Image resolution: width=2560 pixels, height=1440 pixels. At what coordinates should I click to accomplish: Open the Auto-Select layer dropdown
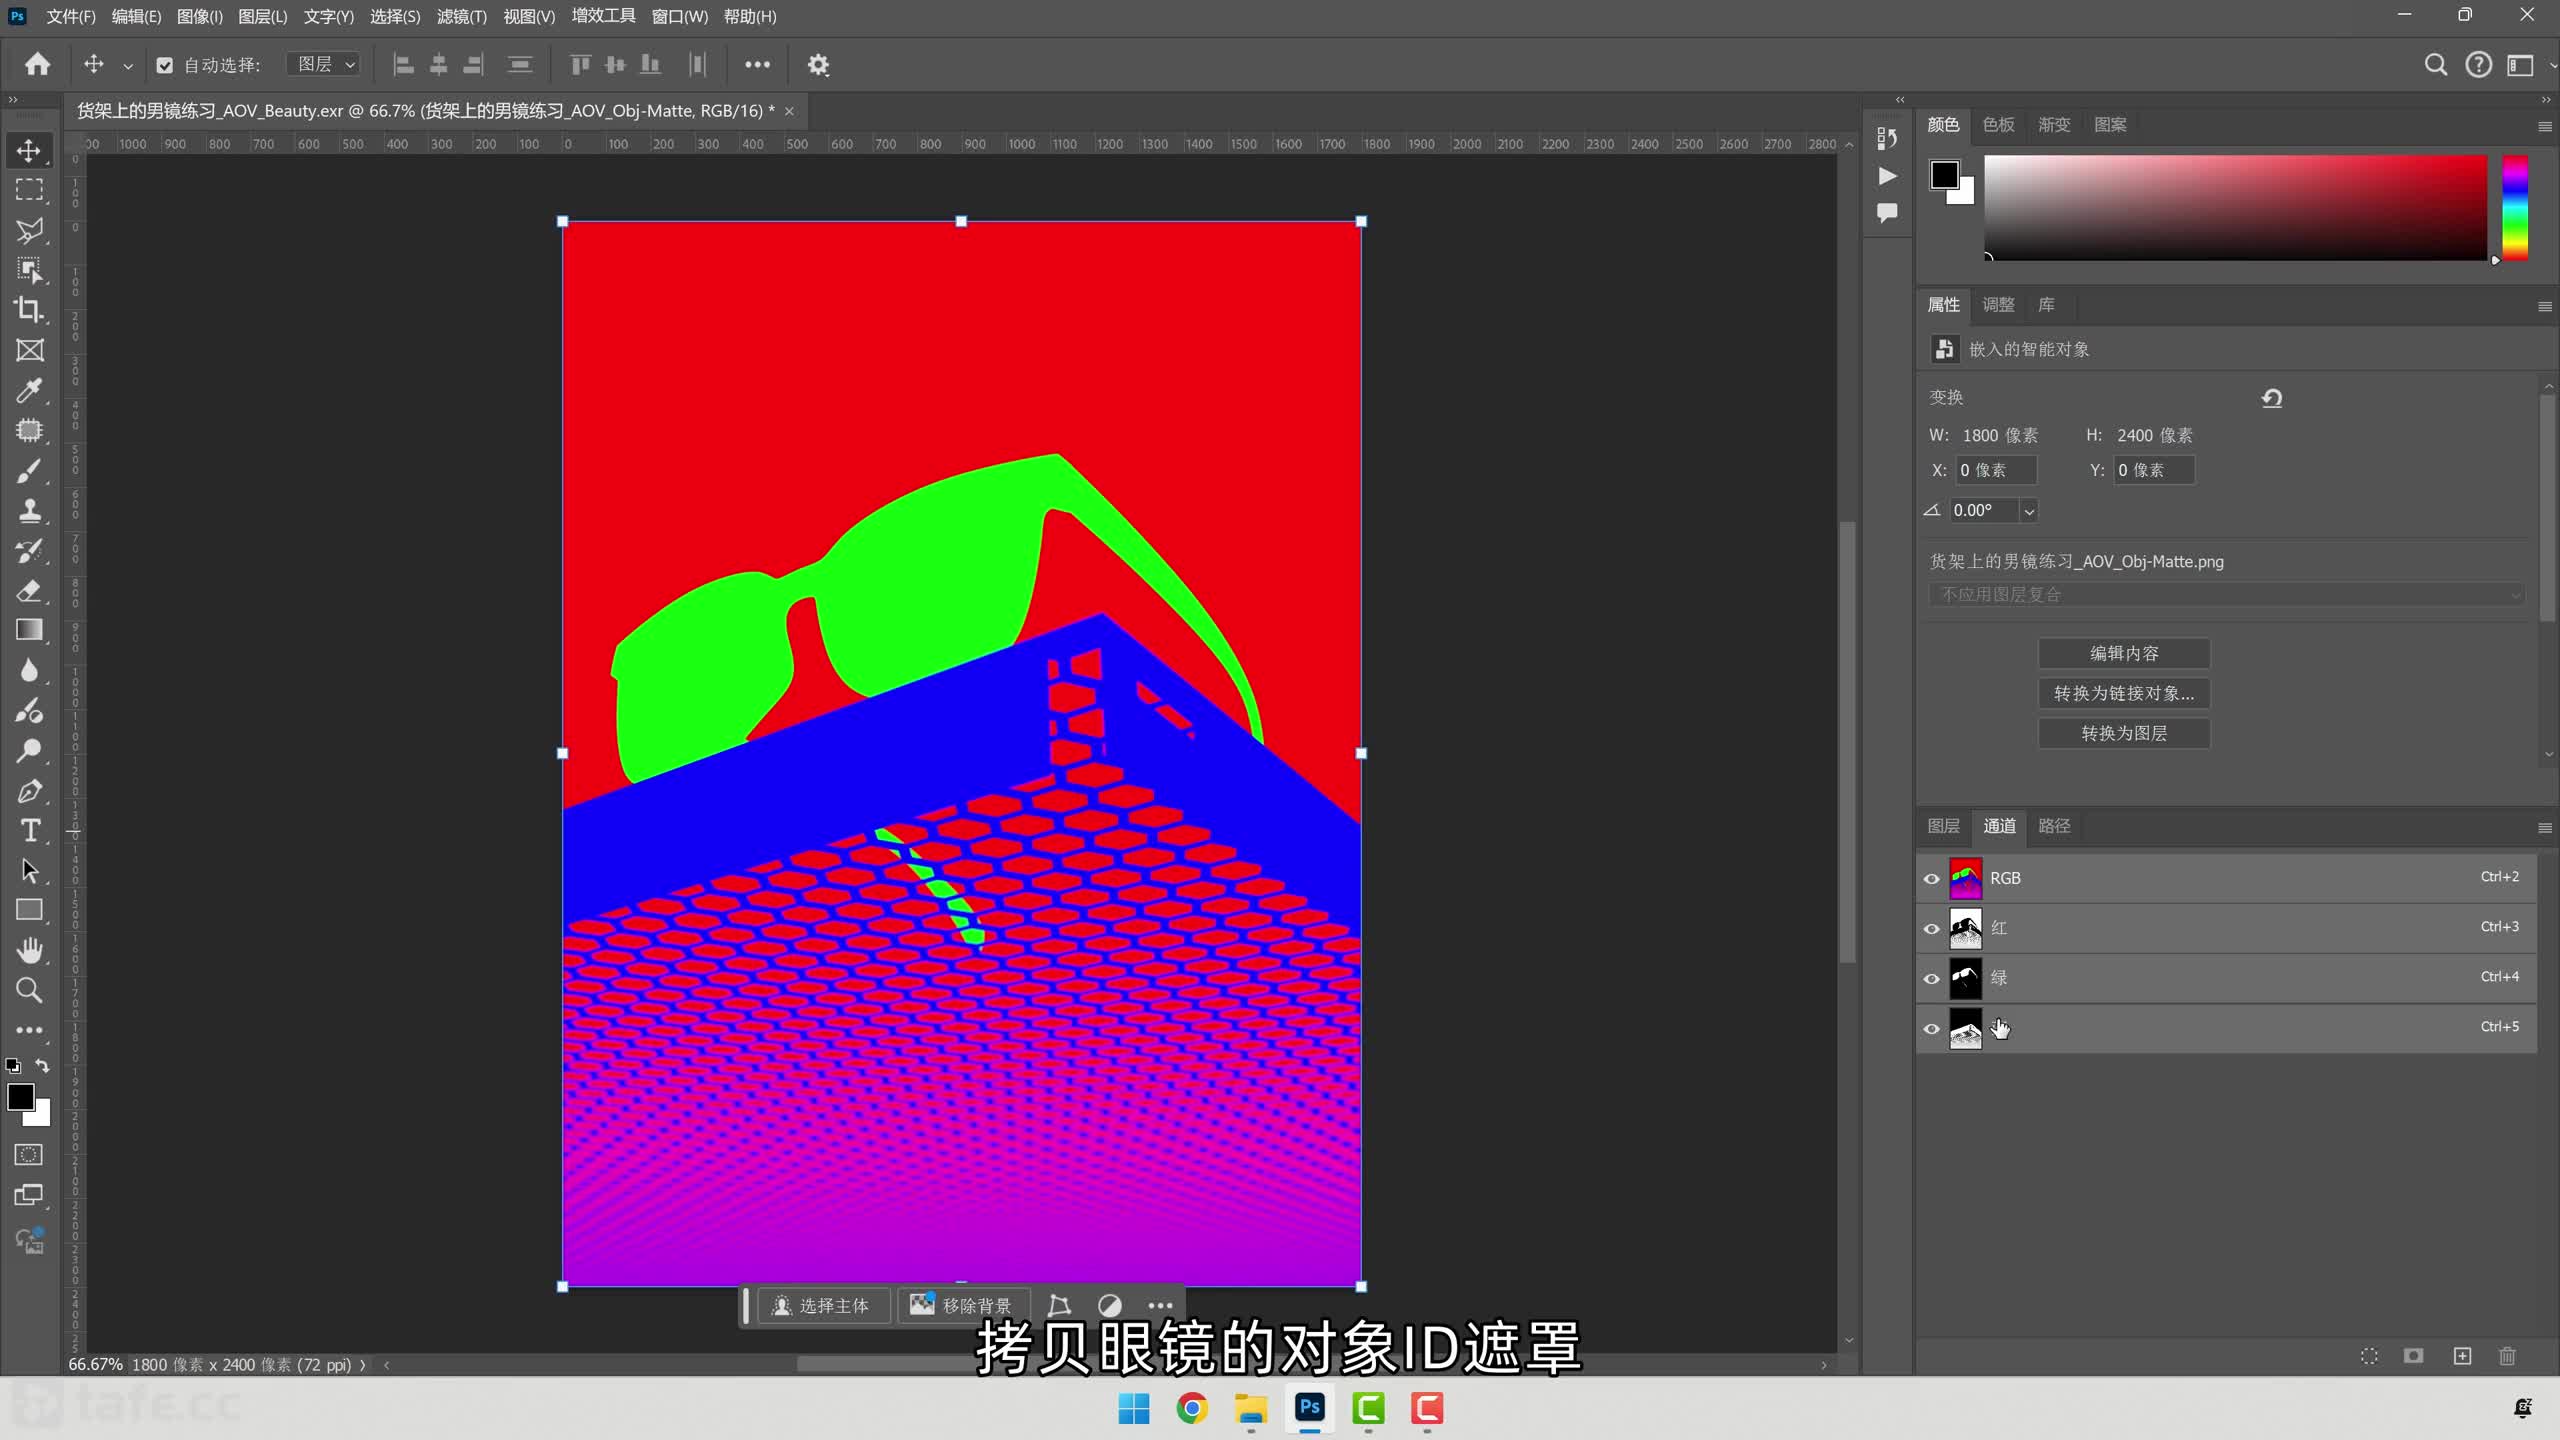point(324,65)
